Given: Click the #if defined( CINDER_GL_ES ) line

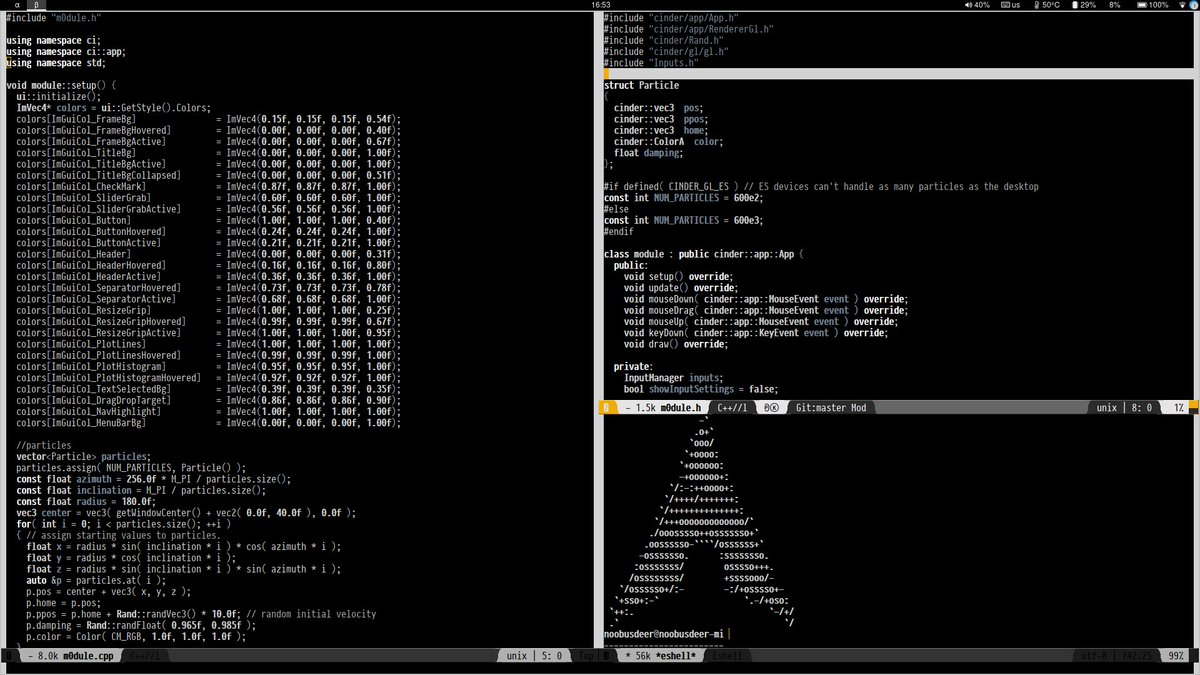Looking at the screenshot, I should pyautogui.click(x=821, y=187).
